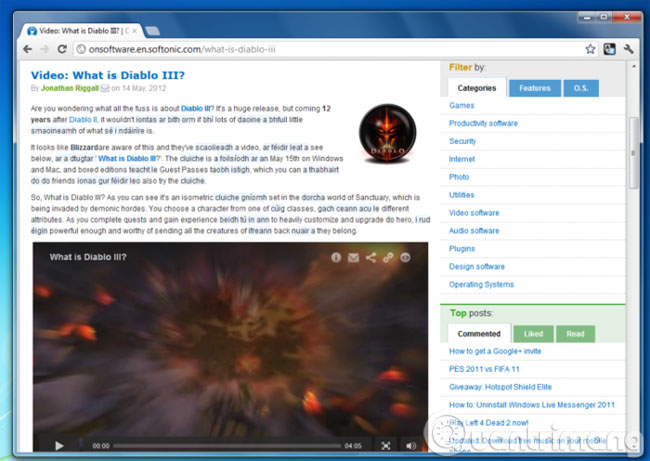650x461 pixels.
Task: Open the 'What is Diablo III' link in the second paragraph
Action: 127,158
